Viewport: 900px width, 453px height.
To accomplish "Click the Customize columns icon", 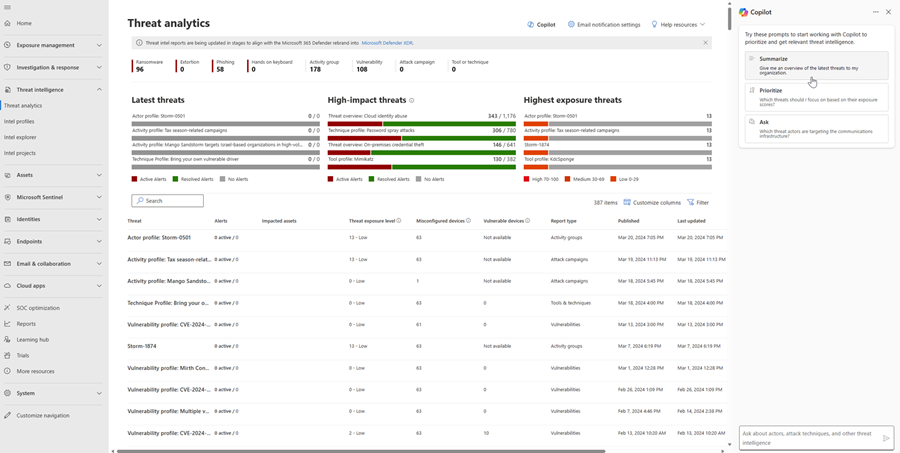I will point(627,202).
